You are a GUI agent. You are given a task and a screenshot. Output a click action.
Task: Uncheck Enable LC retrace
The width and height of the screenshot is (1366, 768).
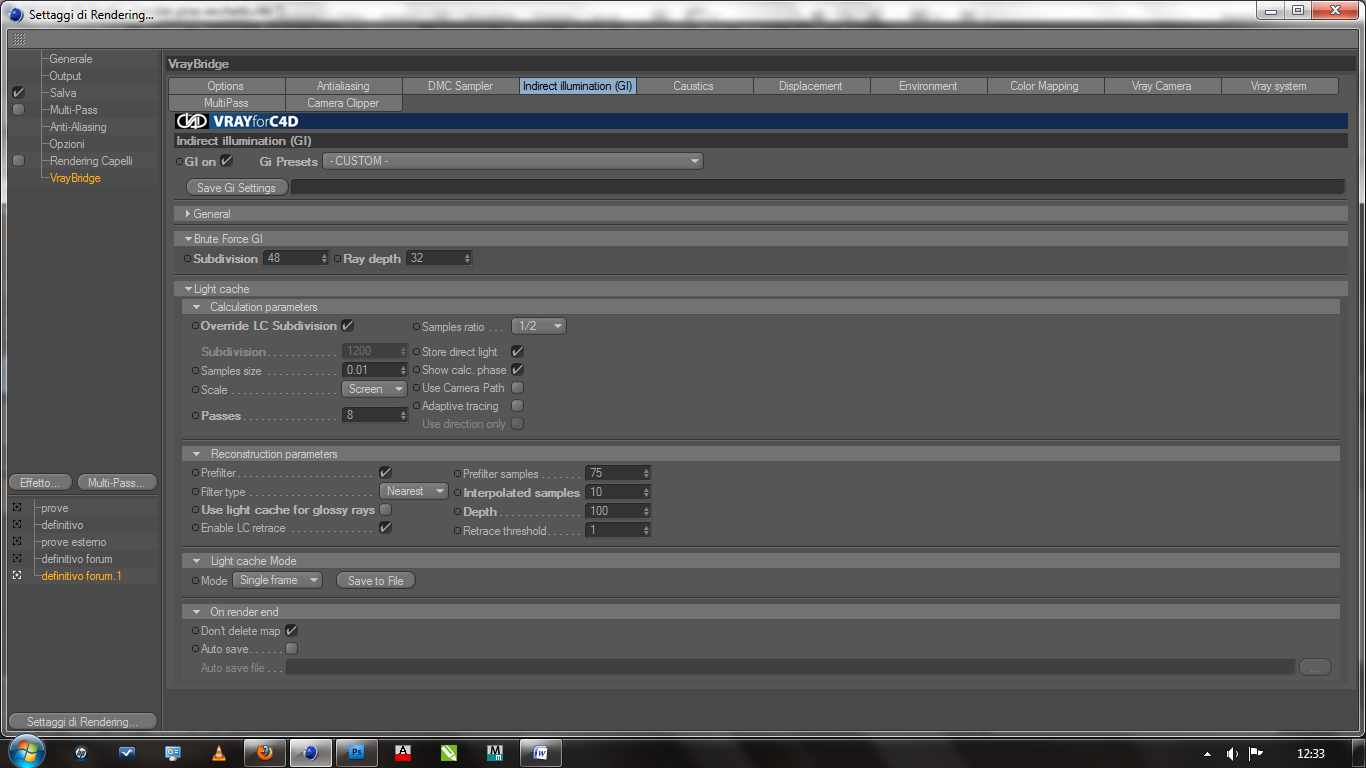pyautogui.click(x=385, y=528)
